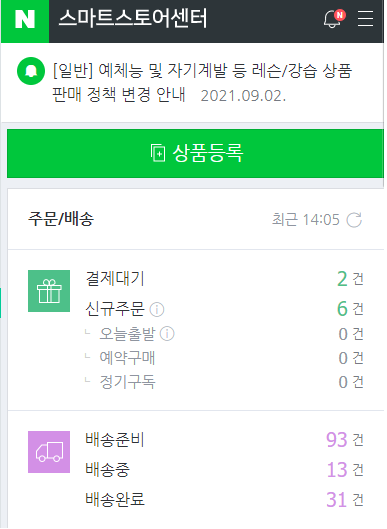
Task: Open 배송준비 orders showing 93건
Action: click(225, 440)
